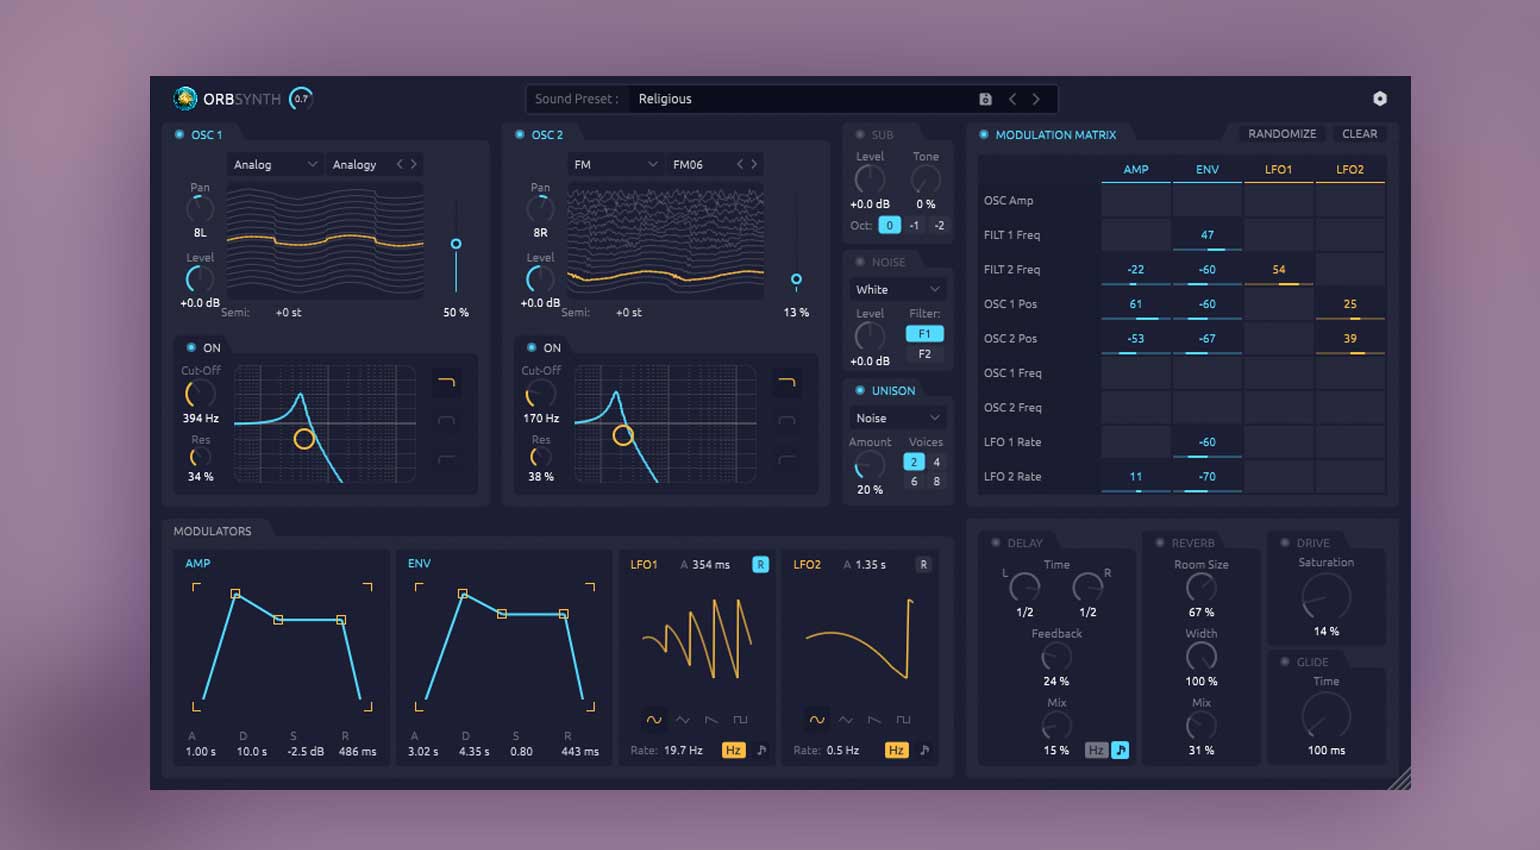This screenshot has height=850, width=1540.
Task: Open the White noise type dropdown
Action: pyautogui.click(x=897, y=290)
